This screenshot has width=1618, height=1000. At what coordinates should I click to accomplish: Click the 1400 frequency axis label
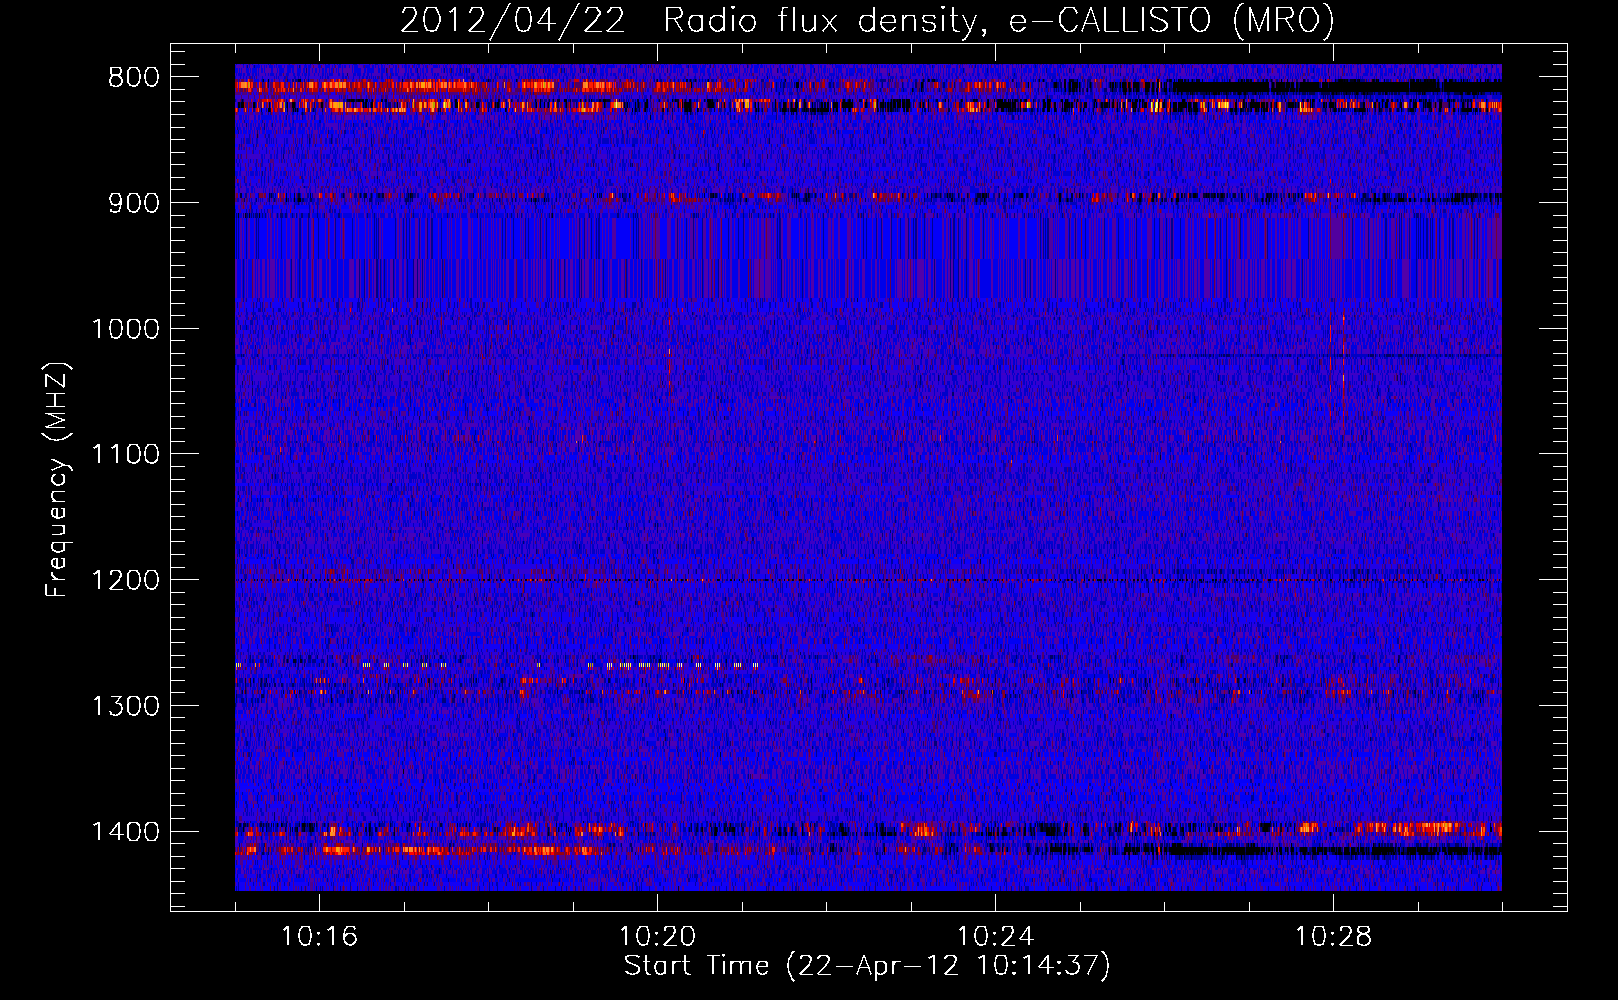(125, 832)
